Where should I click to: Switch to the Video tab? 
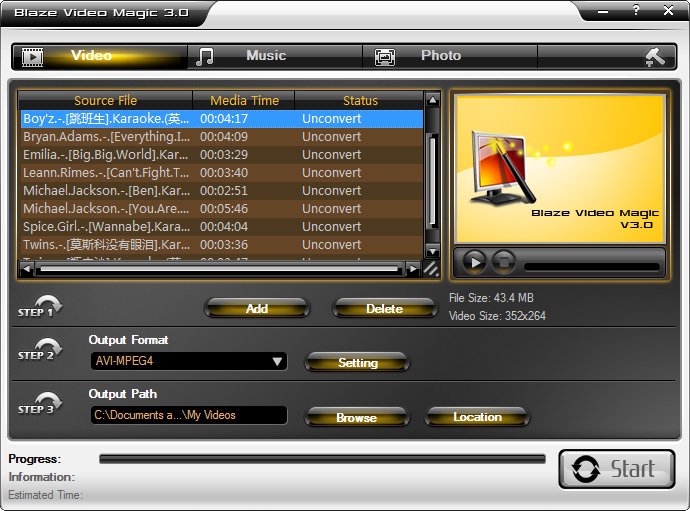click(100, 56)
